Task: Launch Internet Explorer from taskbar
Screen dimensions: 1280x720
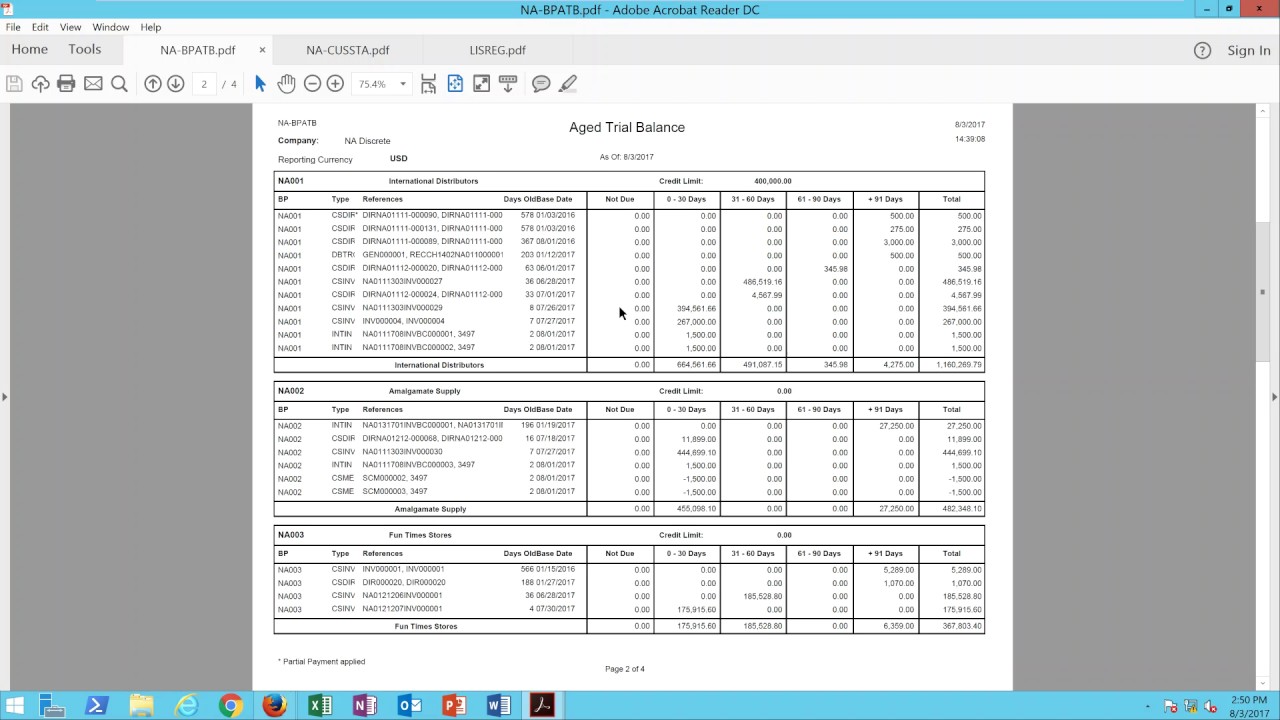Action: (186, 706)
